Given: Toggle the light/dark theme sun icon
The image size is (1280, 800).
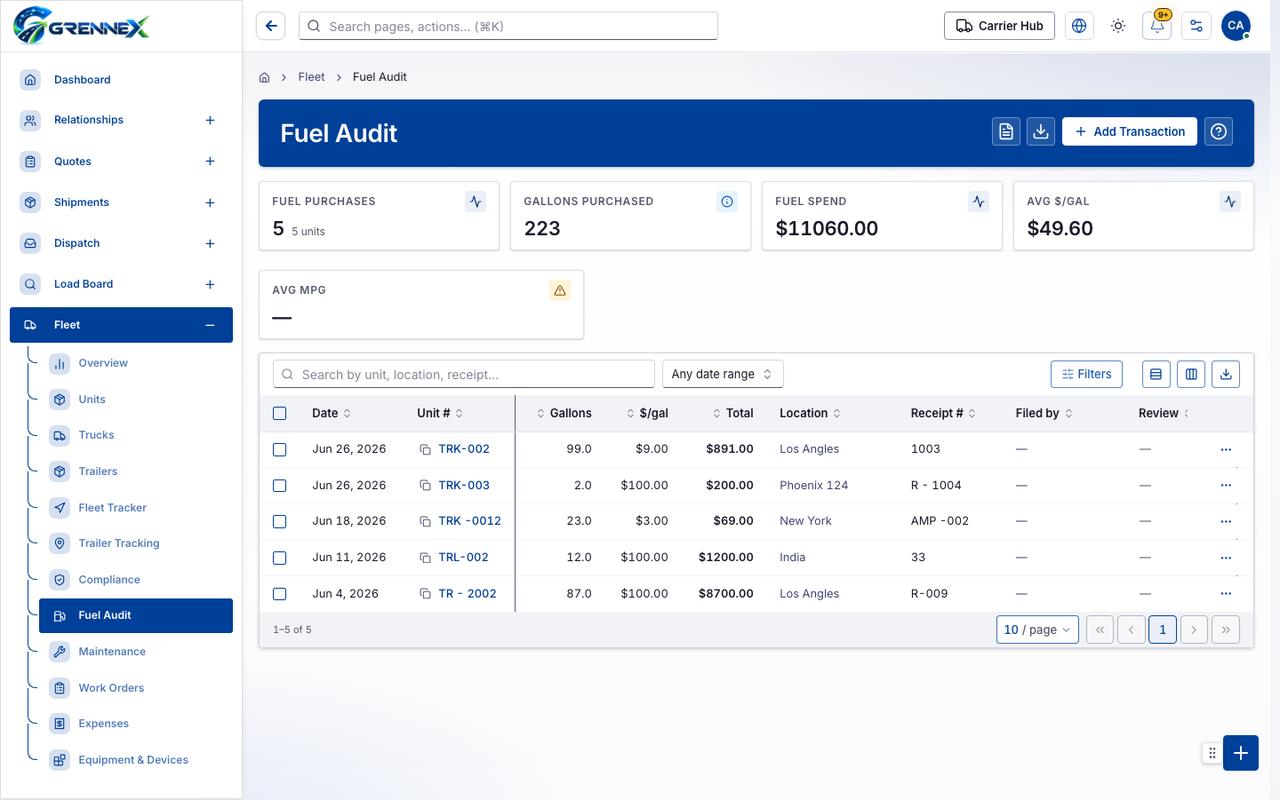Looking at the screenshot, I should click(1118, 26).
